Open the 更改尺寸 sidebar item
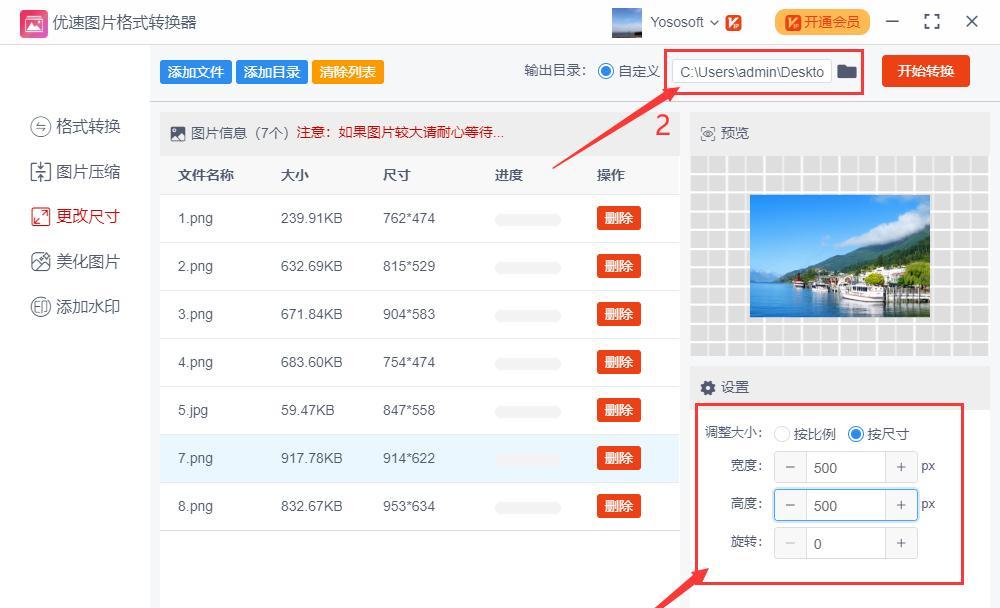Viewport: 1000px width, 608px height. point(75,216)
